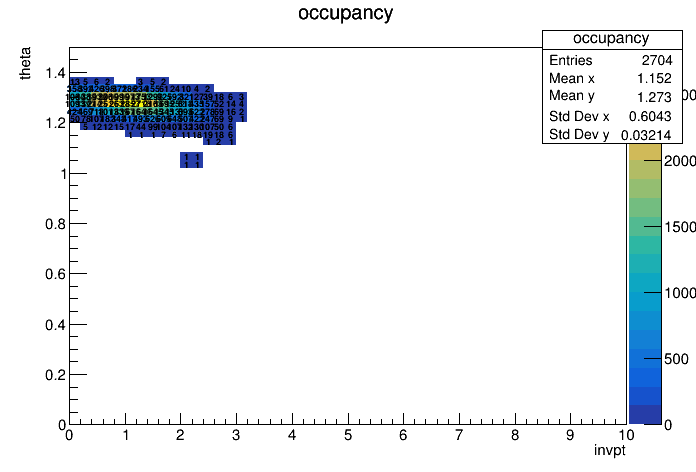696x472 pixels.
Task: Select the x-axis tick label "4"
Action: [292, 435]
